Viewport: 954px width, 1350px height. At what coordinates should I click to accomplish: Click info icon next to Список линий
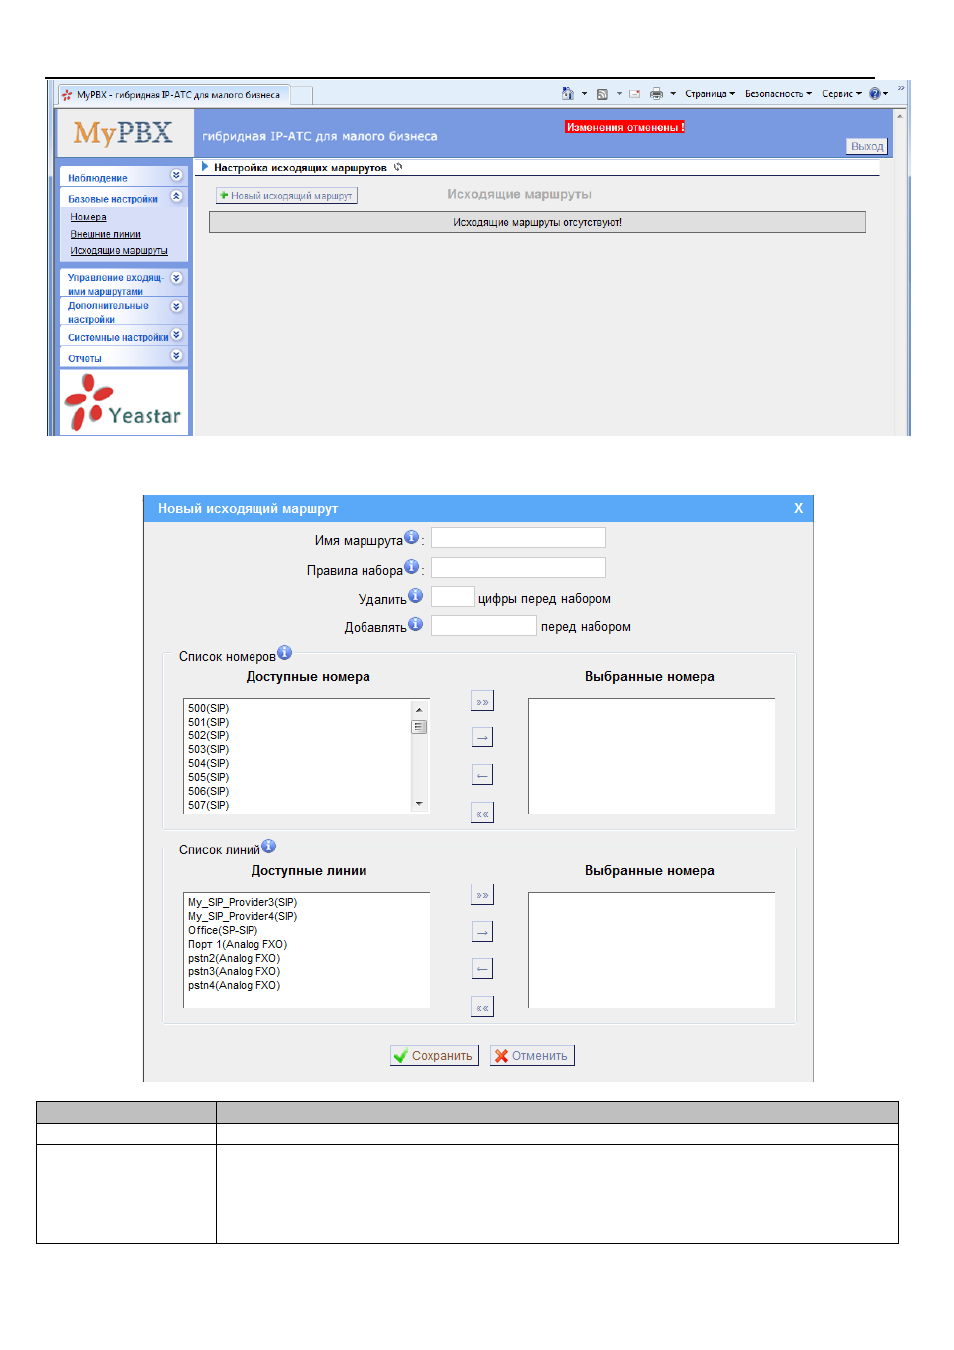tap(268, 846)
